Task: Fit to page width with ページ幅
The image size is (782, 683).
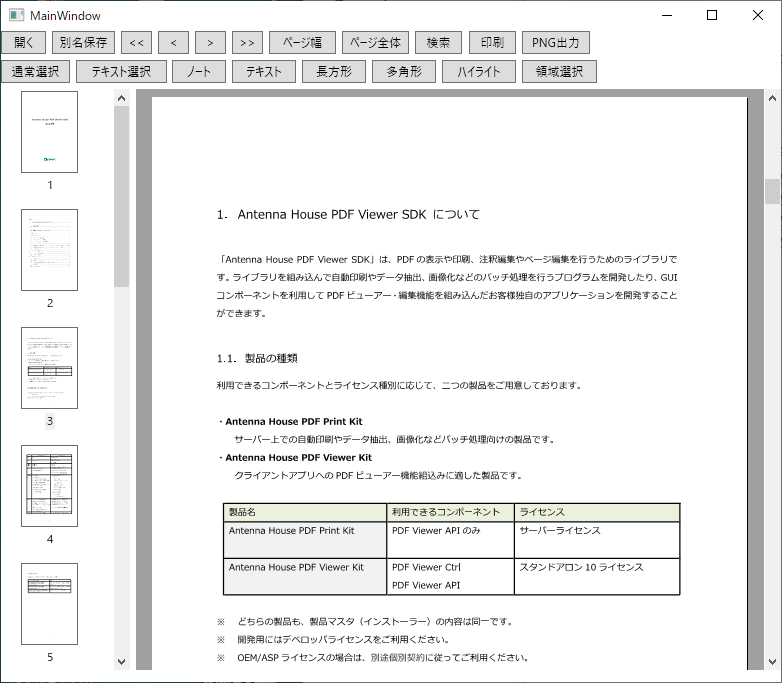Action: click(302, 42)
